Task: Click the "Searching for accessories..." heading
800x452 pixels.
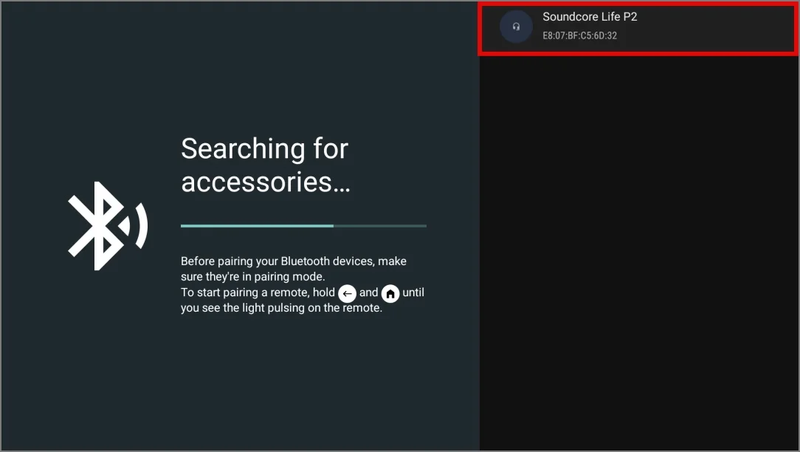Action: point(265,165)
